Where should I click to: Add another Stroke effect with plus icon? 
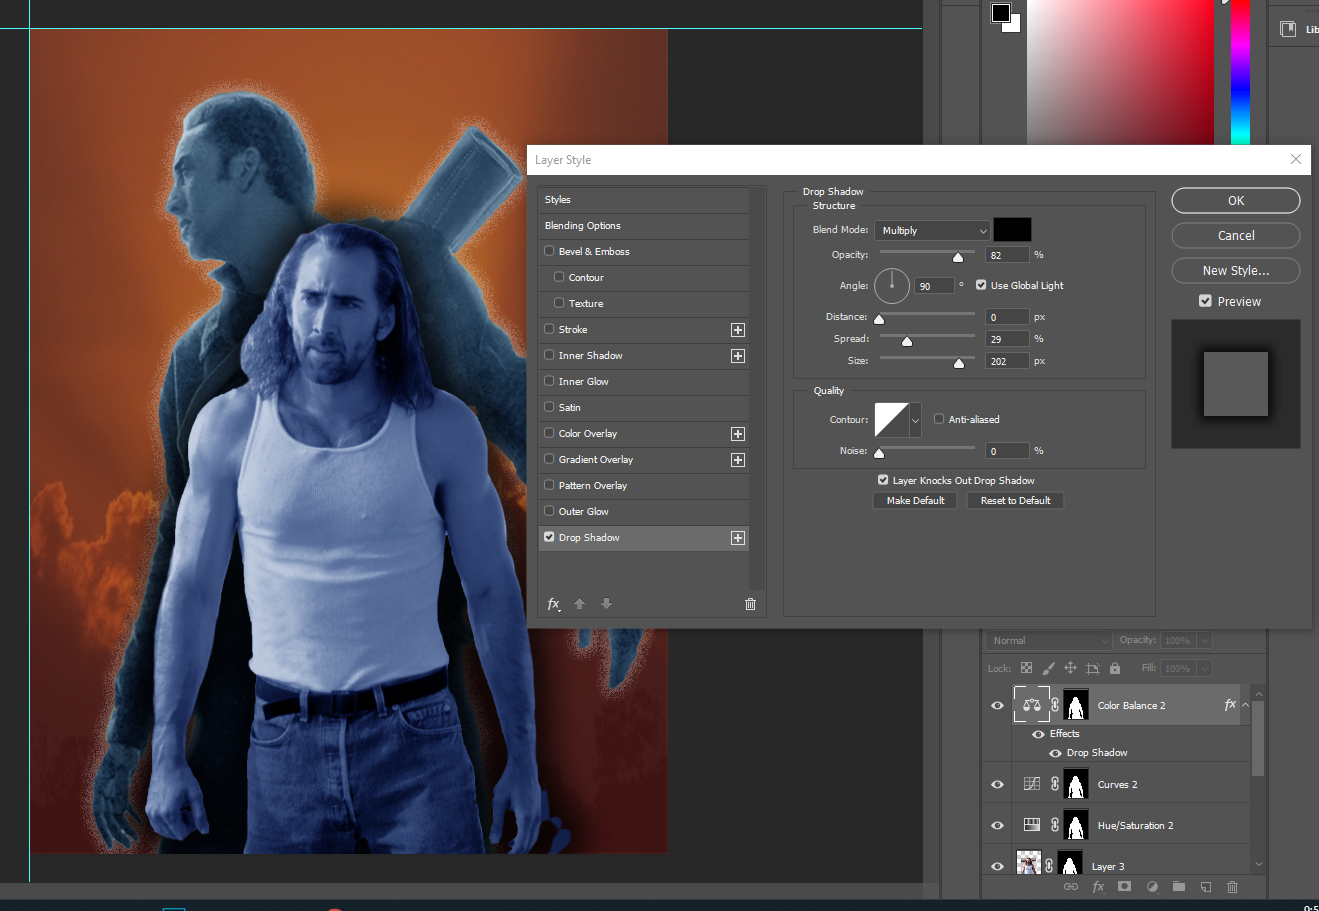click(738, 330)
